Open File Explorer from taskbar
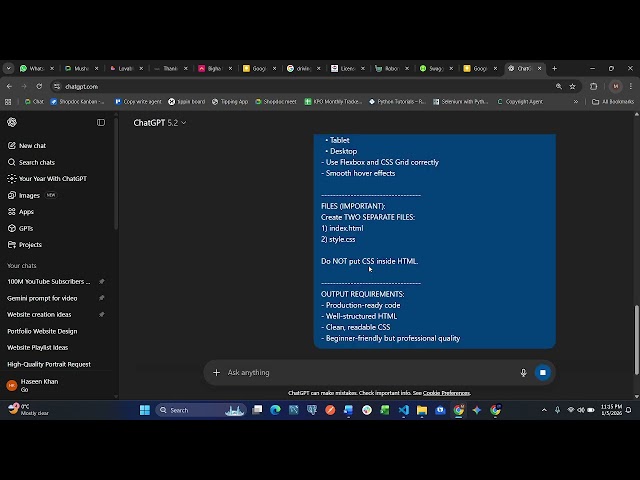The image size is (640, 480). (422, 410)
